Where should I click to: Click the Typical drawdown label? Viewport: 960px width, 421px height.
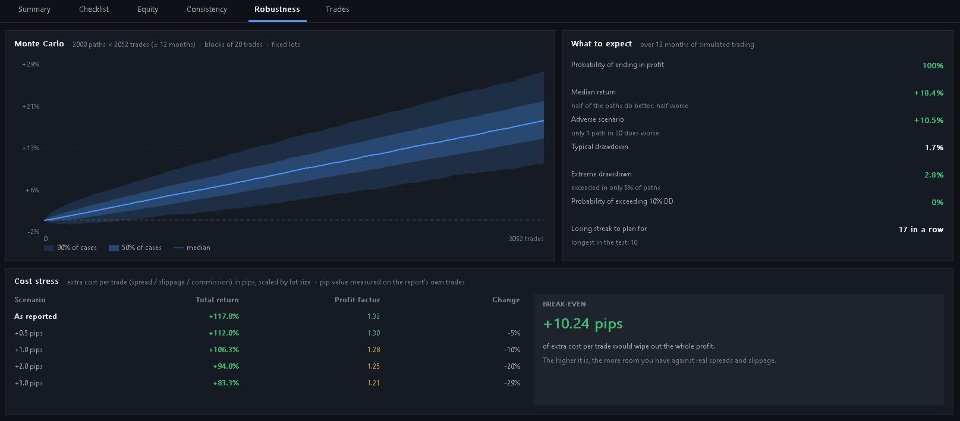599,147
